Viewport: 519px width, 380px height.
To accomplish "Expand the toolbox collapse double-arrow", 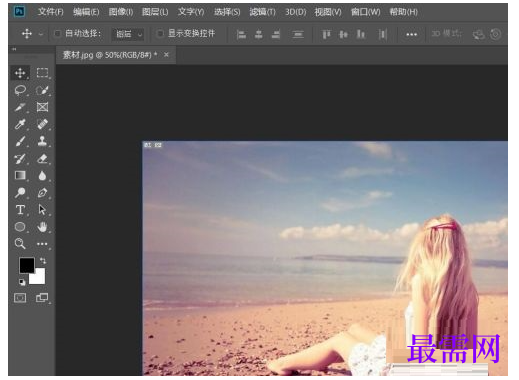I will coord(14,49).
